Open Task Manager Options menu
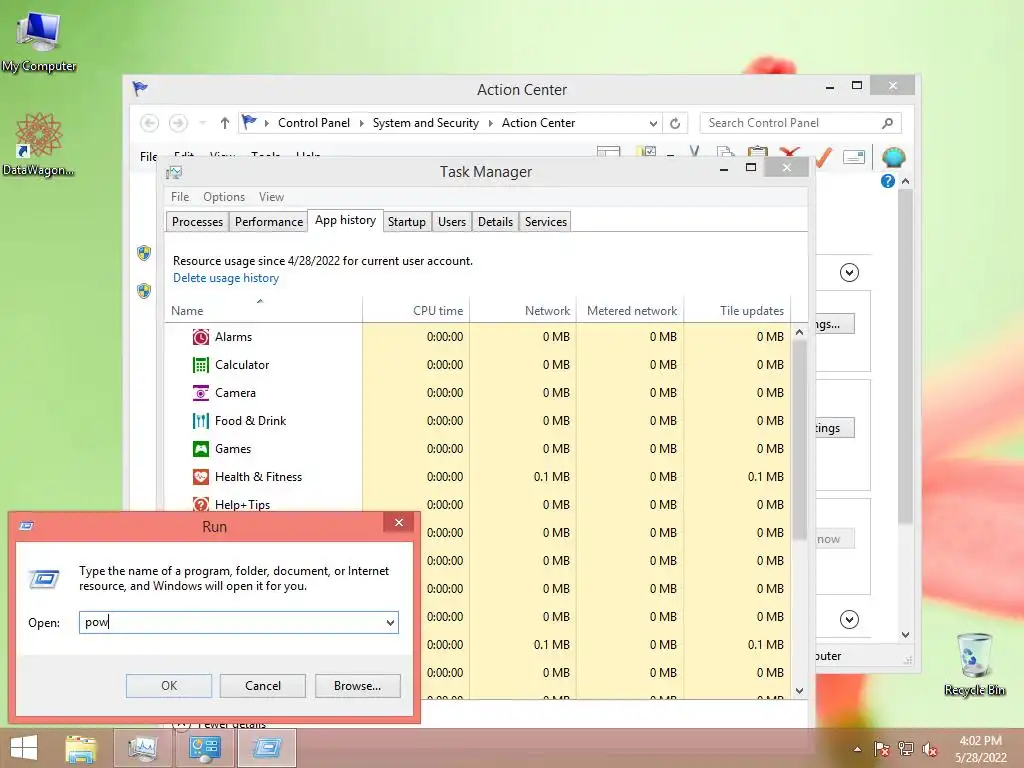This screenshot has height=768, width=1024. pos(223,197)
